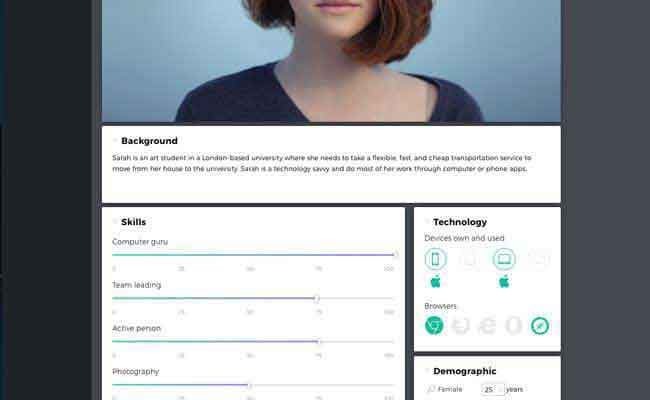Click the Apple logo under the laptop

(504, 282)
